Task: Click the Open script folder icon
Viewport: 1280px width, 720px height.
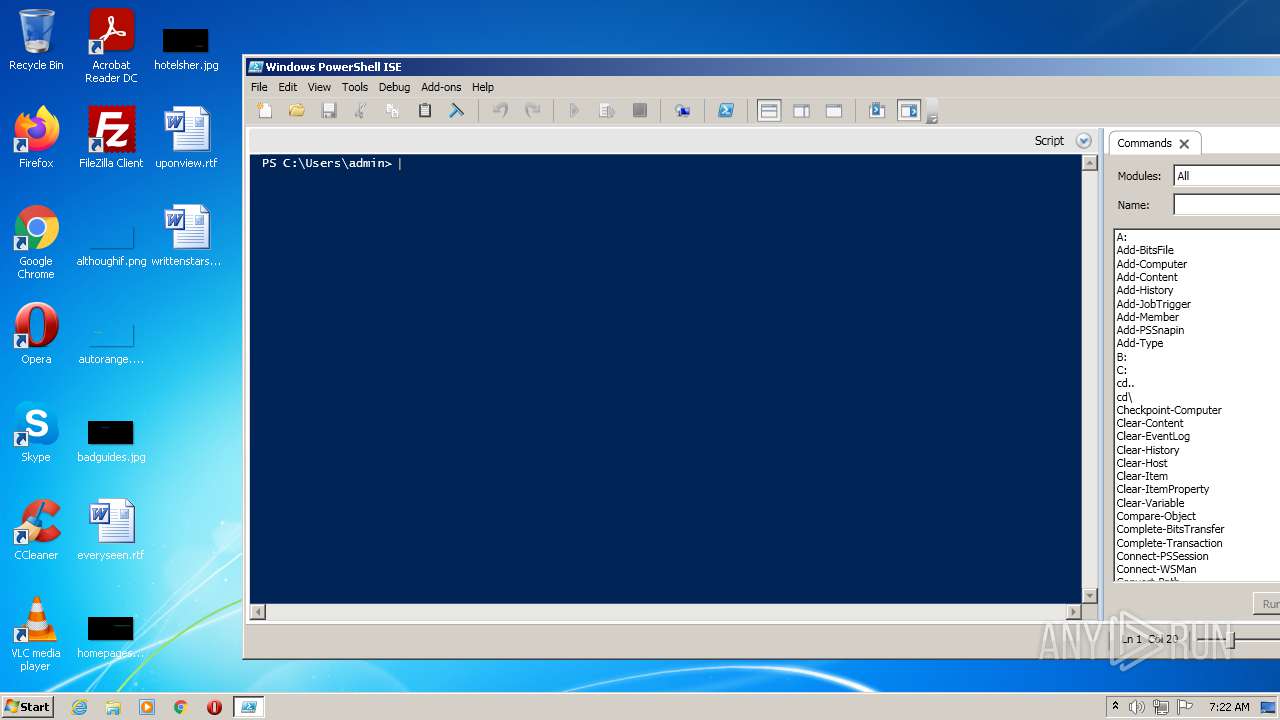Action: coord(296,111)
